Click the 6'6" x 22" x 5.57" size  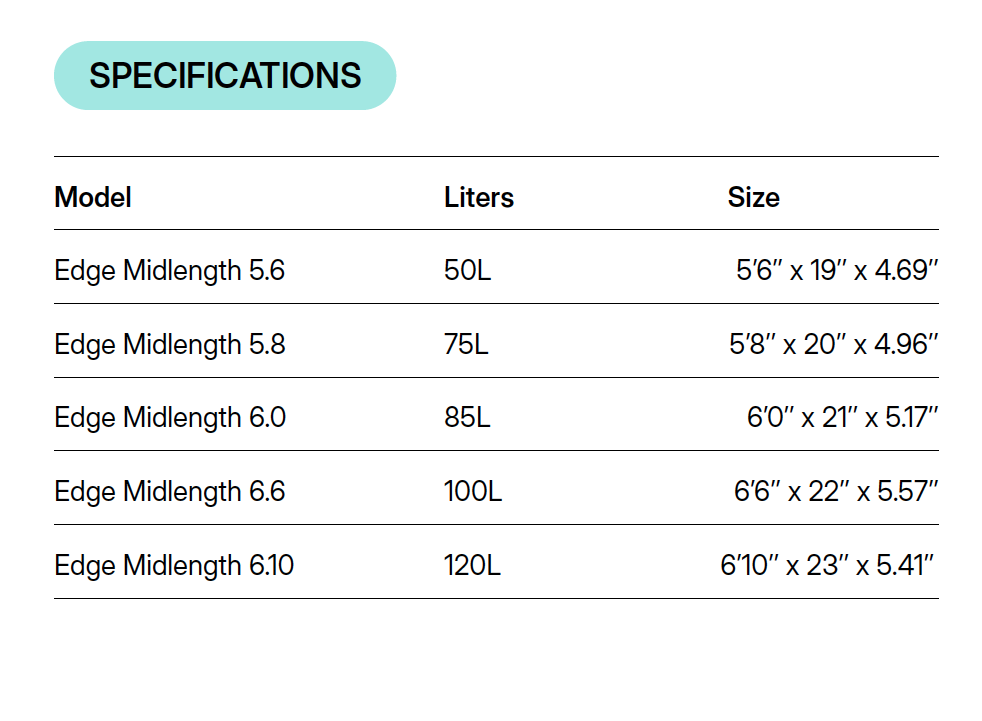pos(835,491)
